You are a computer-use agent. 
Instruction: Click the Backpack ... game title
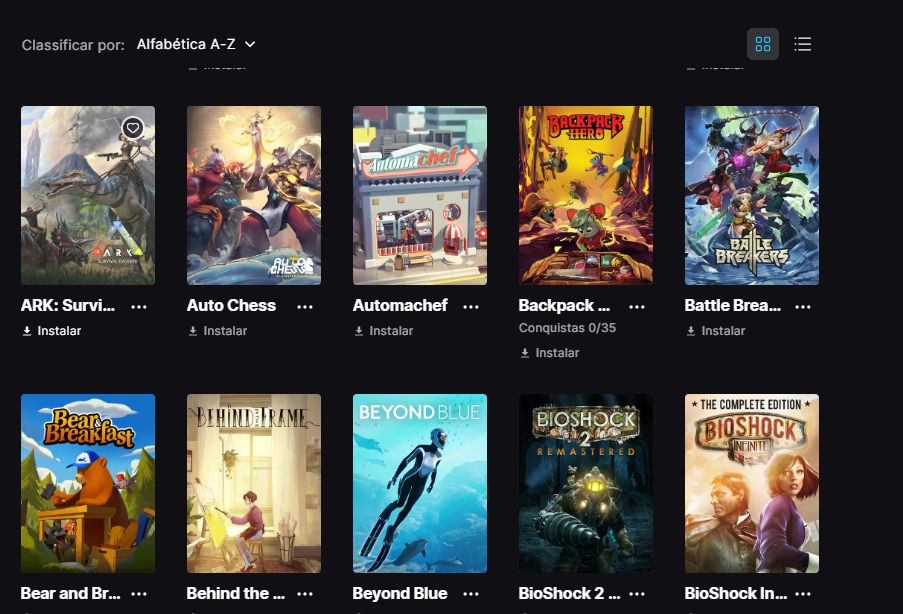(x=564, y=305)
